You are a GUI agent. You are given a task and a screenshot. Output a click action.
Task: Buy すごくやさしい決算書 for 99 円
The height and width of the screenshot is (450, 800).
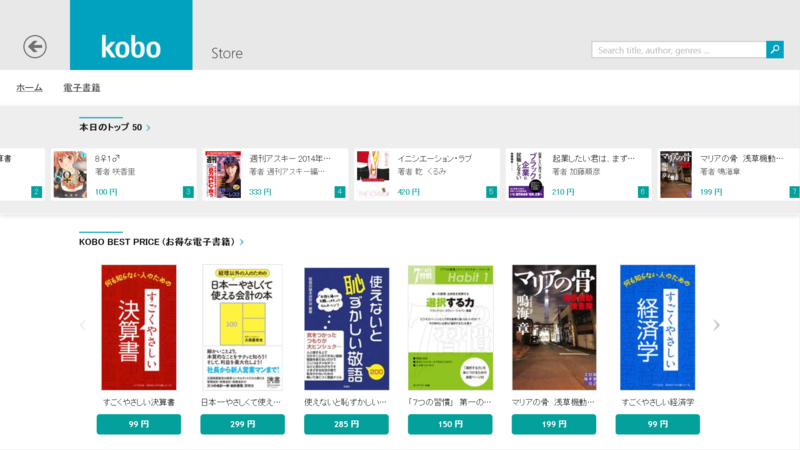coord(139,424)
